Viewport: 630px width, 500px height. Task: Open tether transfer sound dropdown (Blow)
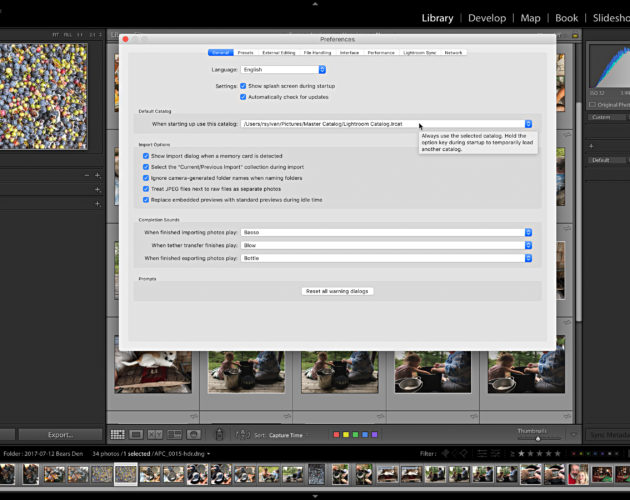point(387,245)
